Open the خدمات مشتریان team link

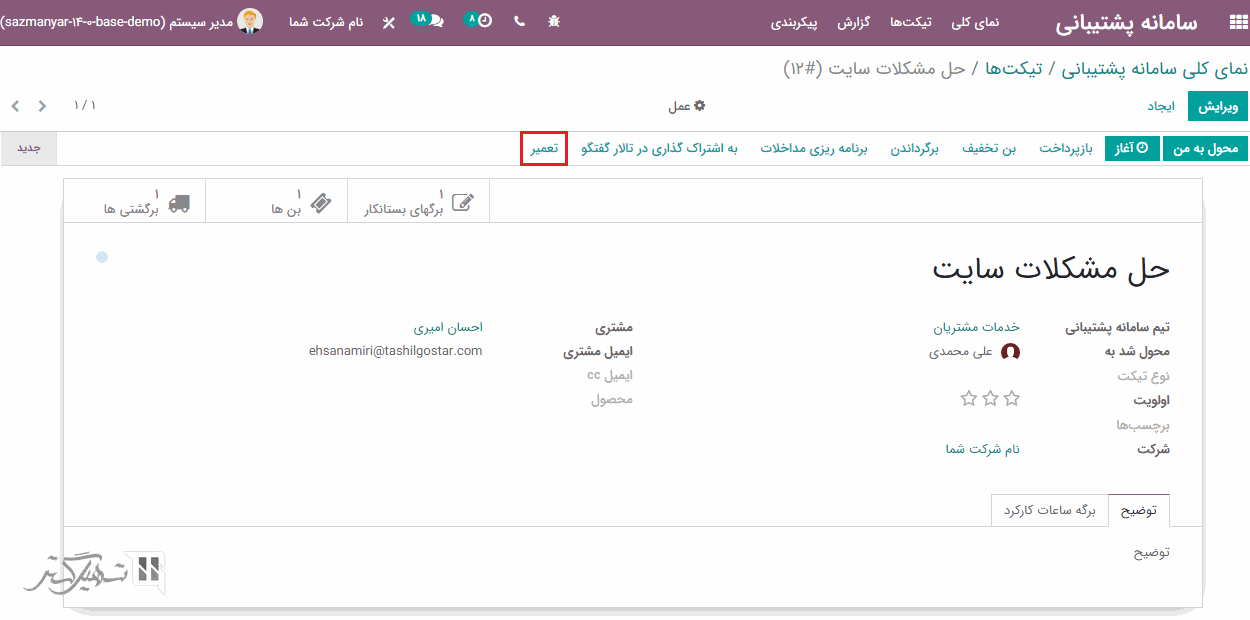tap(977, 327)
